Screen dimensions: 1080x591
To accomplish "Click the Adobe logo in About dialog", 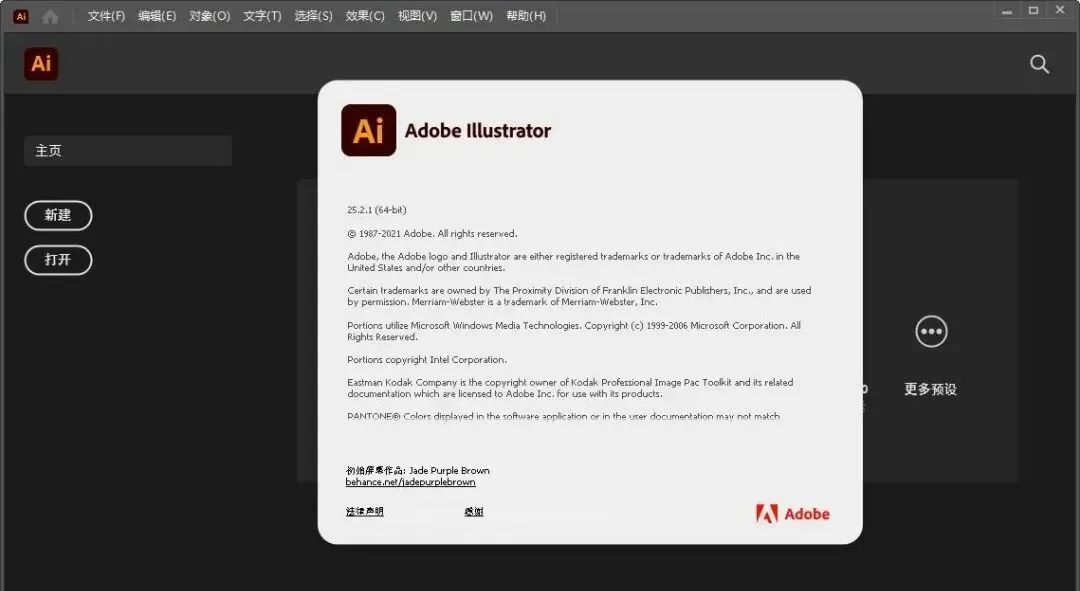I will tap(793, 514).
